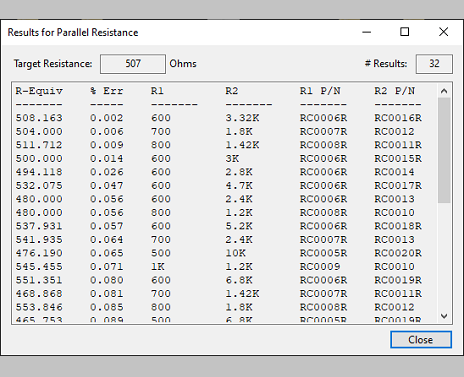The image size is (464, 377).
Task: Click the % Err column header
Action: point(107,91)
